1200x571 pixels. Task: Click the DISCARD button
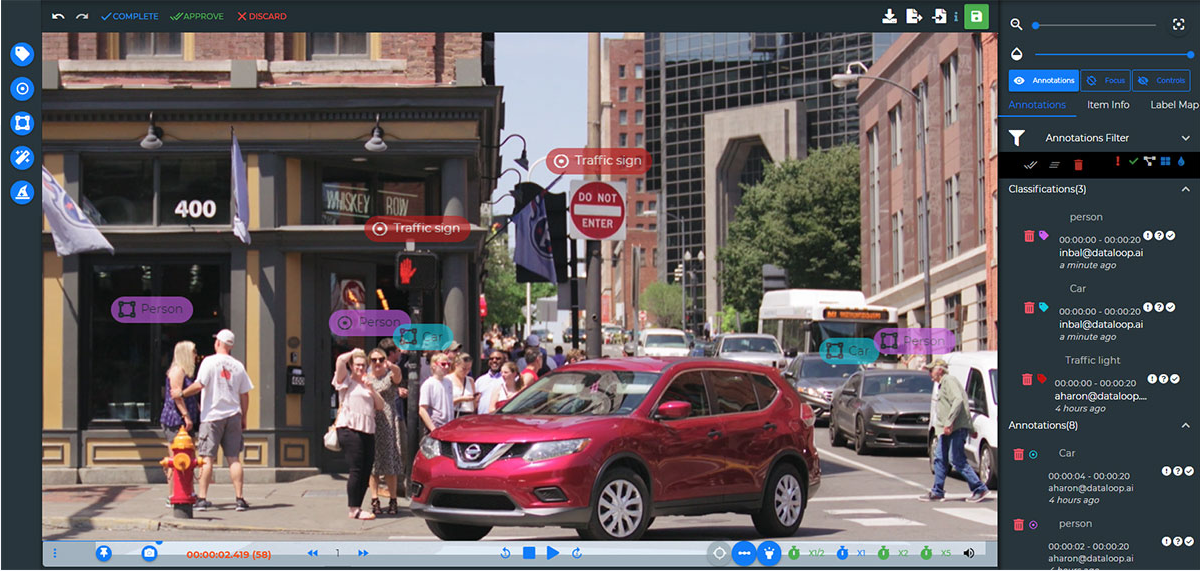pos(262,16)
